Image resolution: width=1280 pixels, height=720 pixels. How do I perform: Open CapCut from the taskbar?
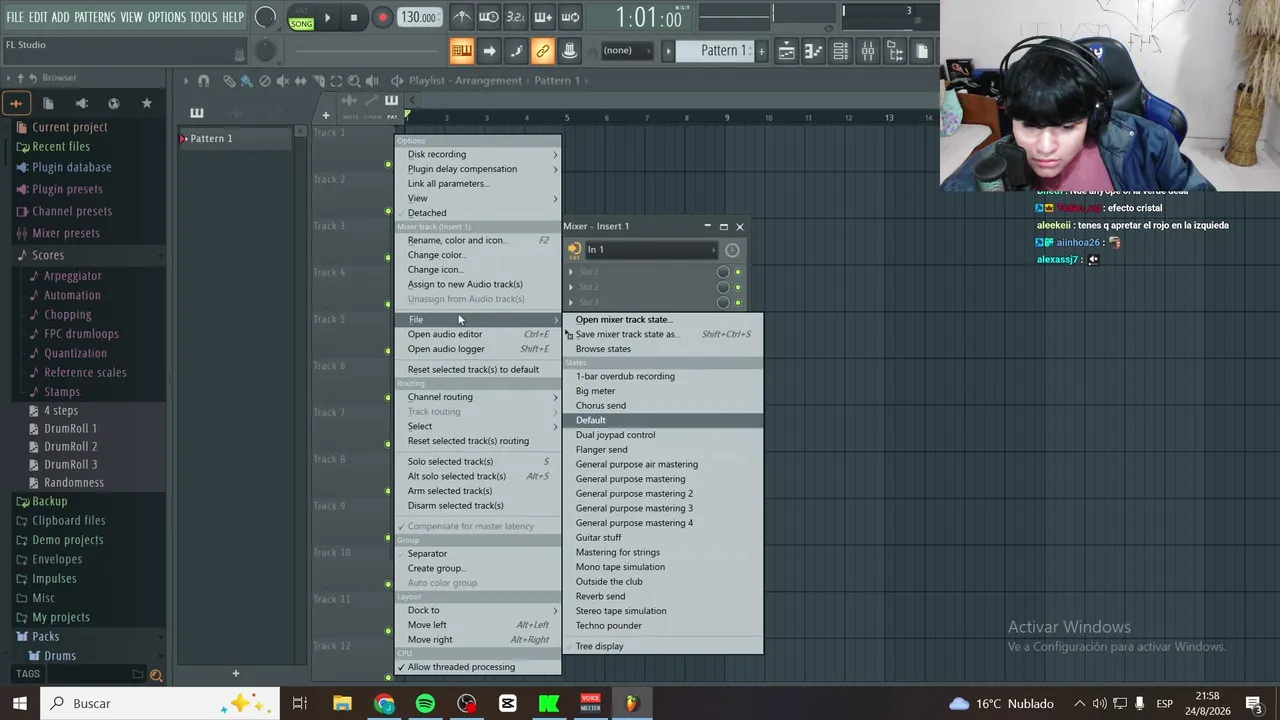507,703
